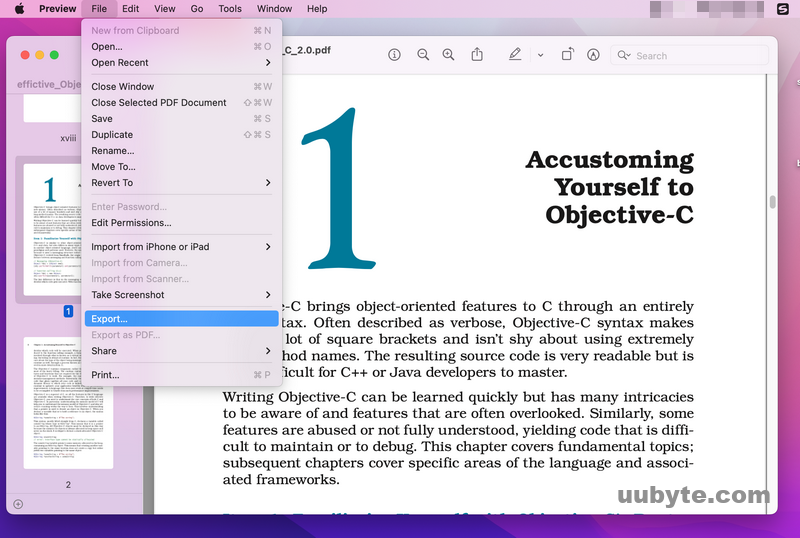Expand the highlight style dropdown arrow
800x538 pixels.
[540, 55]
